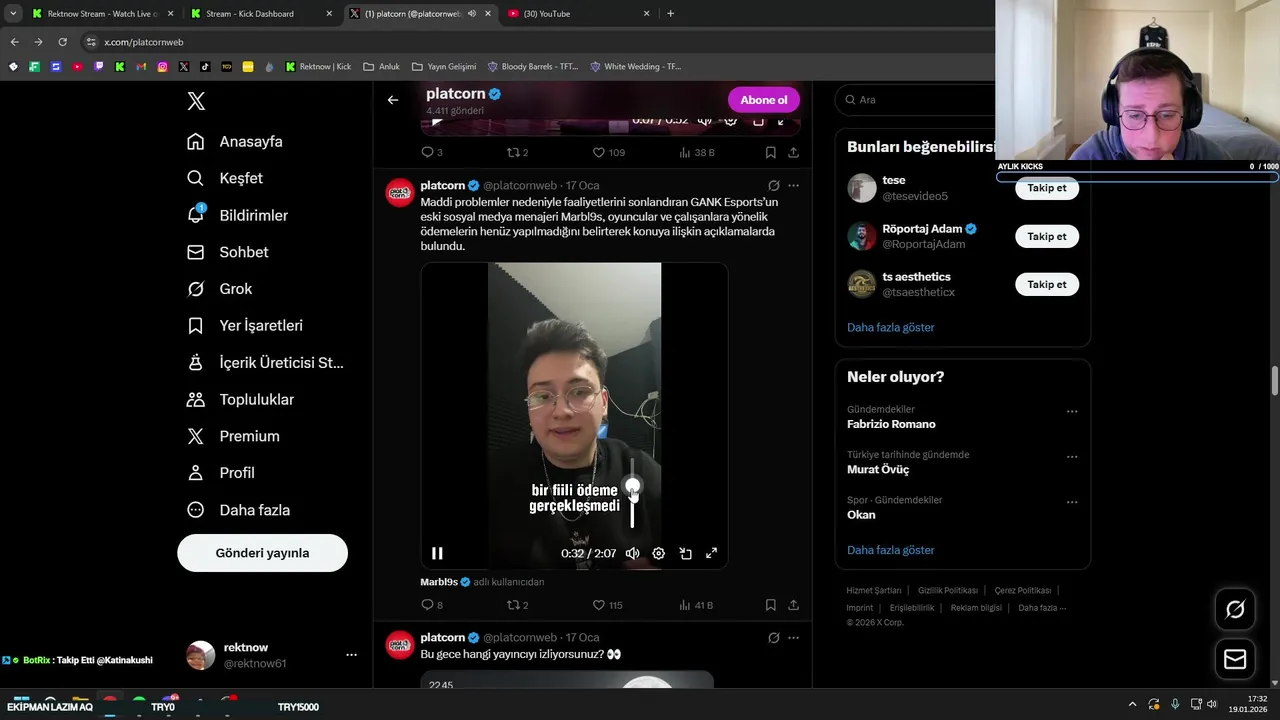This screenshot has width=1280, height=720.
Task: Open options for Okan trend
Action: (x=1072, y=502)
